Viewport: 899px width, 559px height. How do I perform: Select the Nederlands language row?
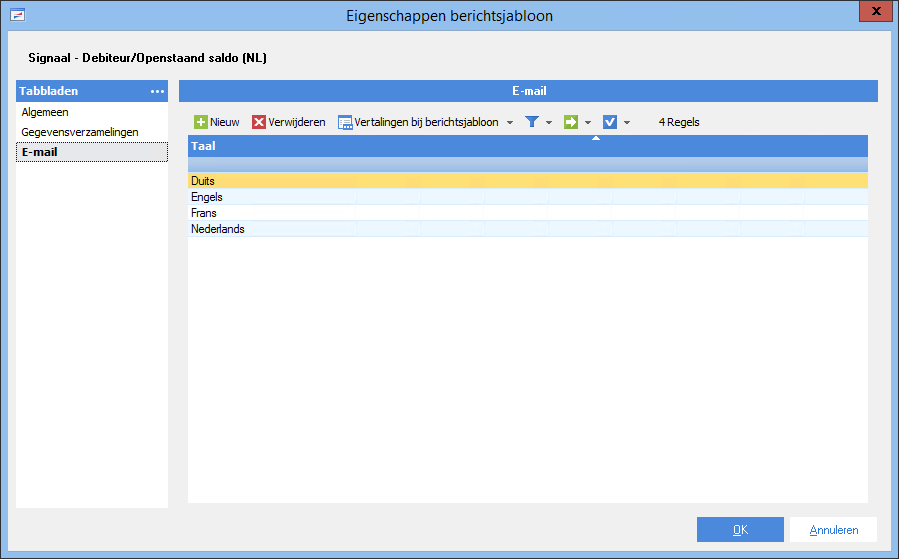[x=527, y=229]
